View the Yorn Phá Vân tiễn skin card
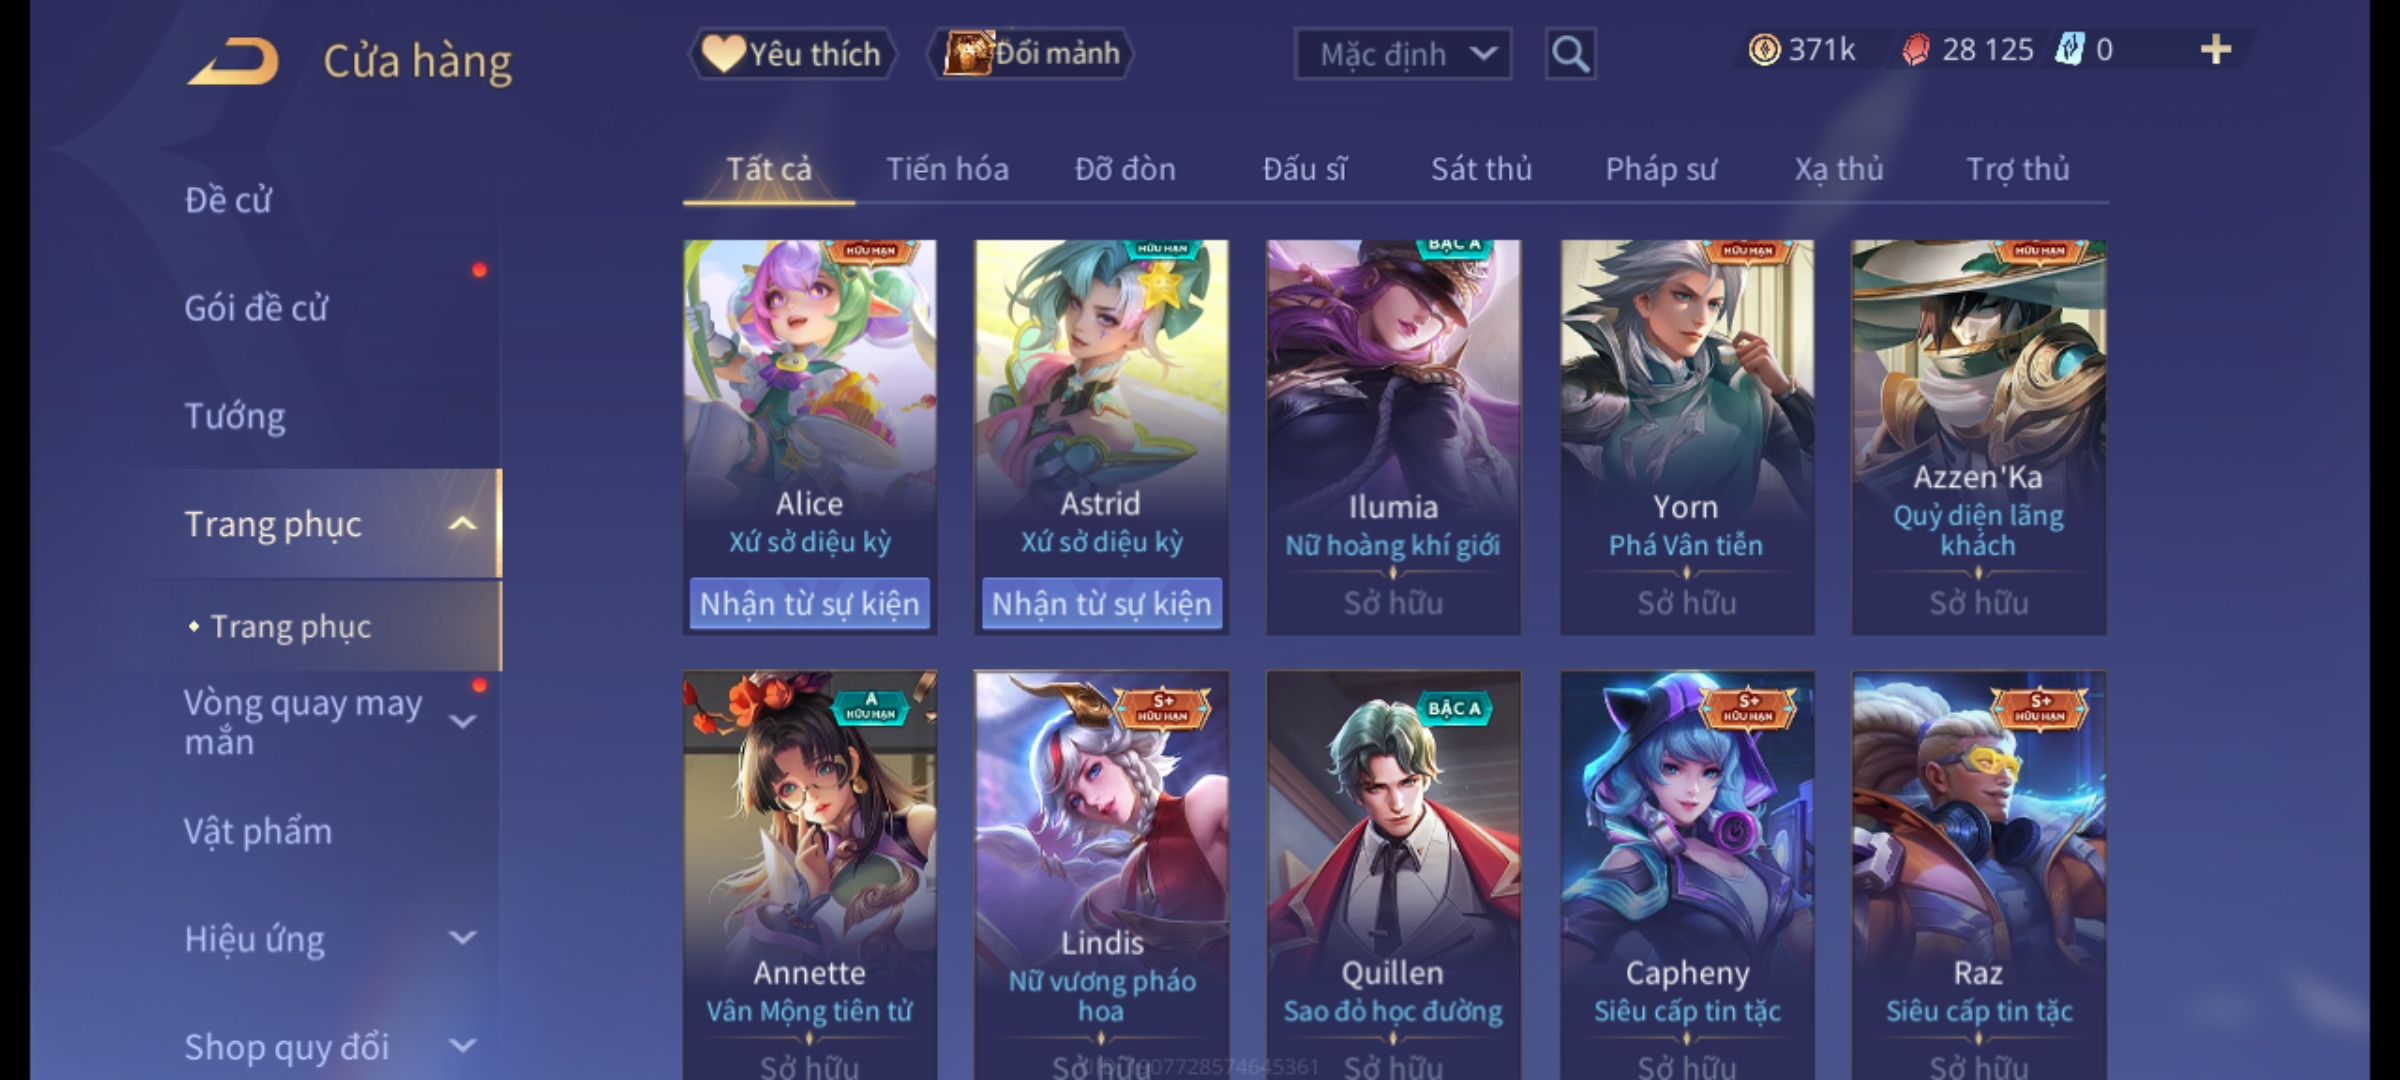This screenshot has height=1080, width=2400. [1686, 436]
